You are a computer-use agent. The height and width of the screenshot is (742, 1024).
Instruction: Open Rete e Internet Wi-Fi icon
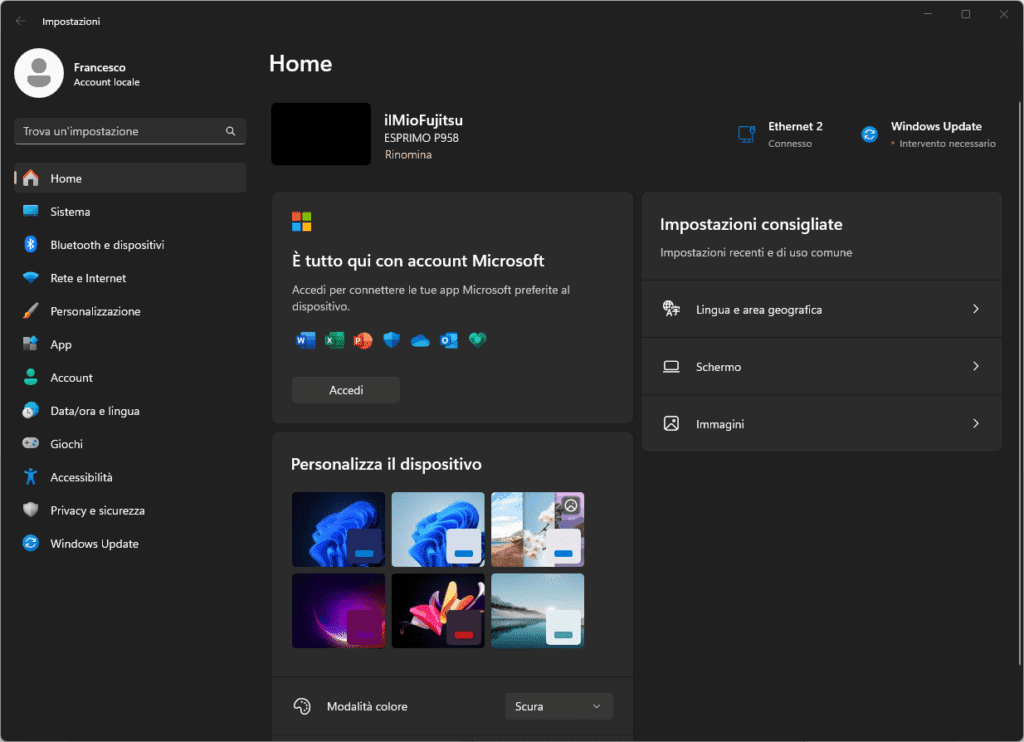click(30, 278)
